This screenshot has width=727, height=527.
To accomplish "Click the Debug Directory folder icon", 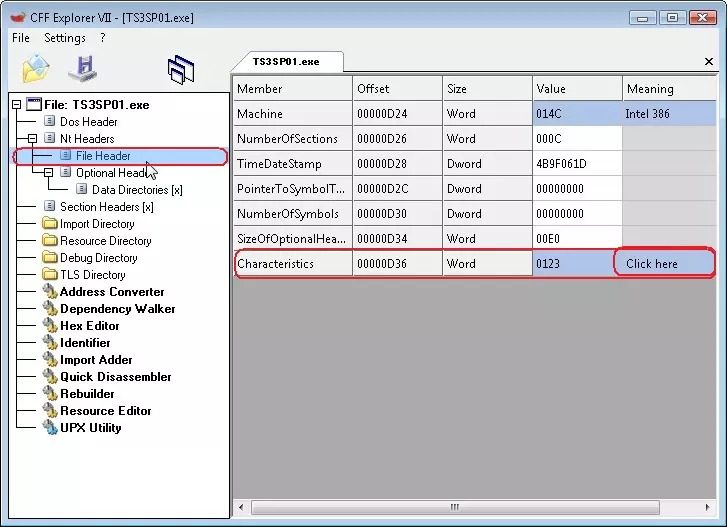I will pos(49,257).
